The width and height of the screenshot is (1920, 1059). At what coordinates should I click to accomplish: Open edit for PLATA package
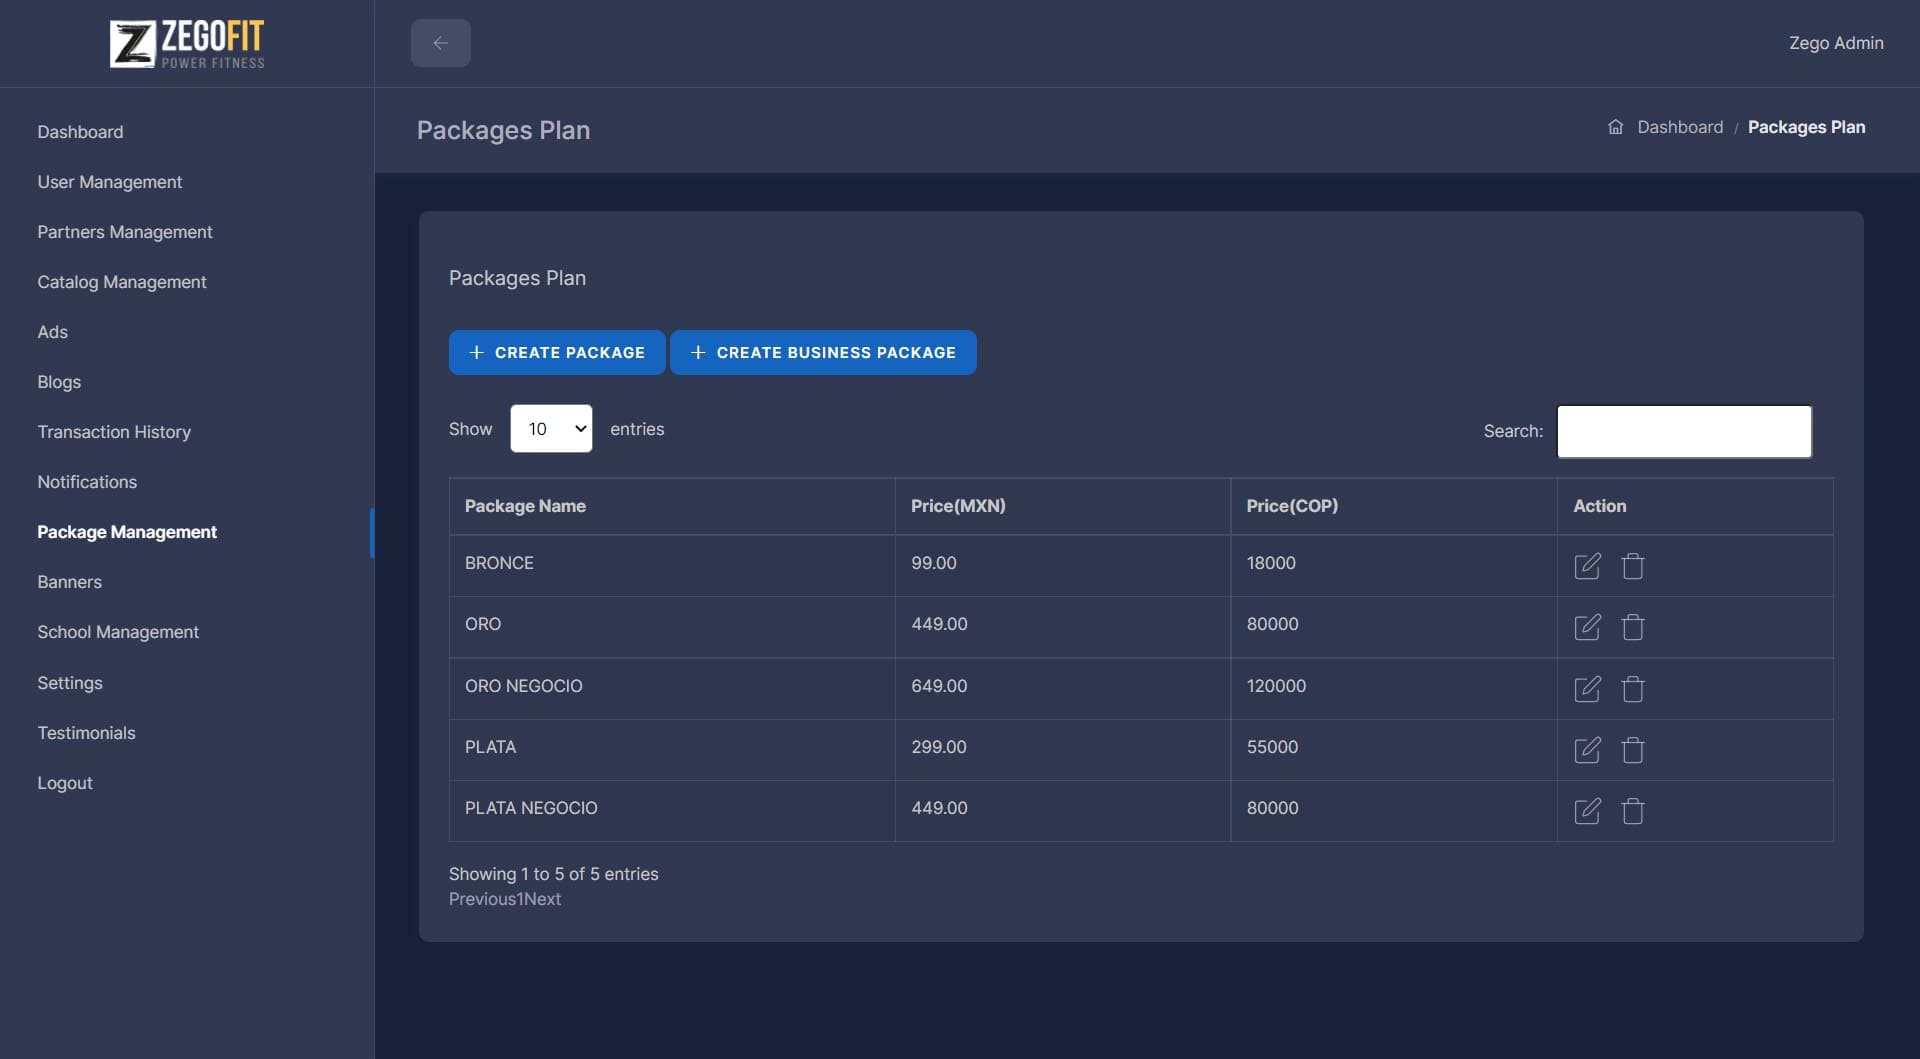click(x=1587, y=750)
